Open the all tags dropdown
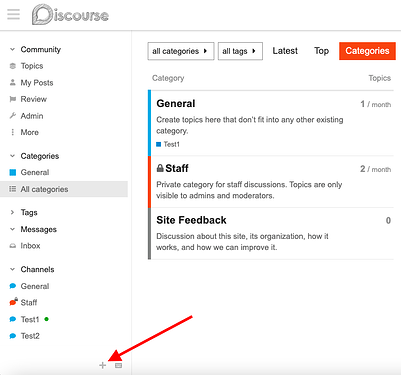This screenshot has width=401, height=375. 240,51
